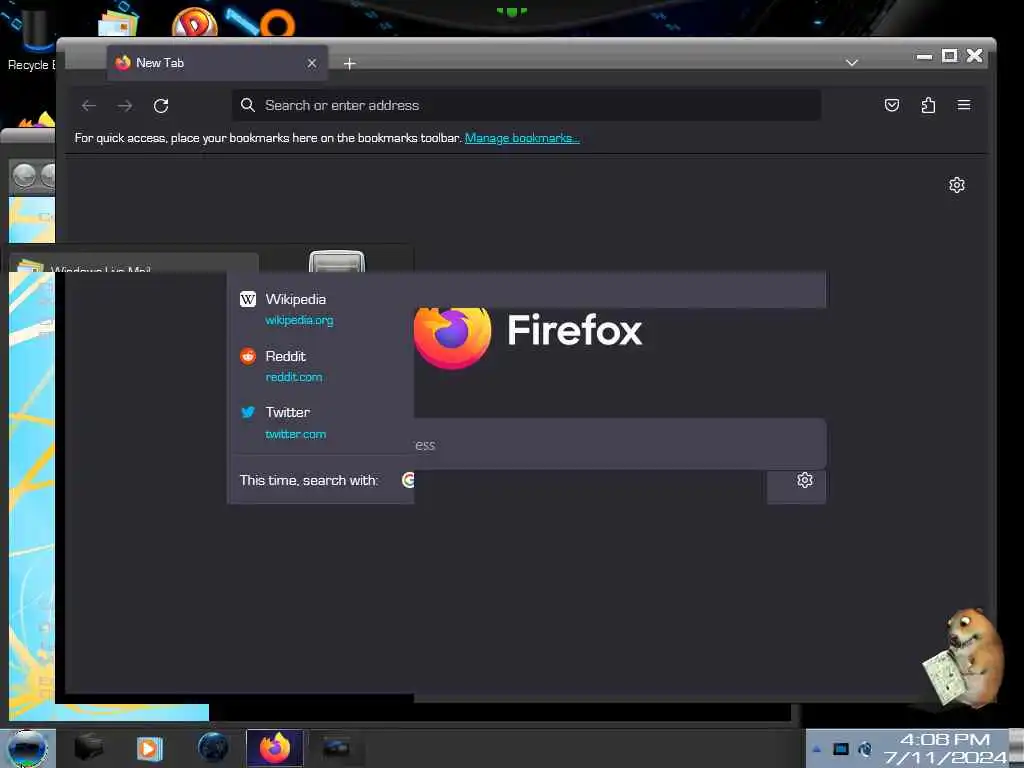Click the 'This time, search with:' label

pos(308,481)
